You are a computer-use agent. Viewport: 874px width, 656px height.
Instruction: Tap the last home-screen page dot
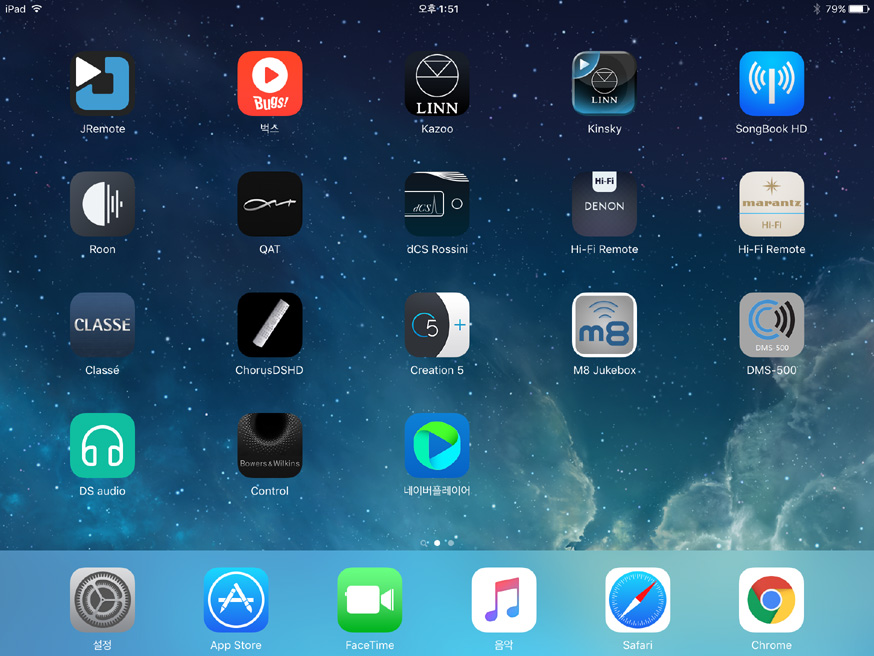coord(450,543)
